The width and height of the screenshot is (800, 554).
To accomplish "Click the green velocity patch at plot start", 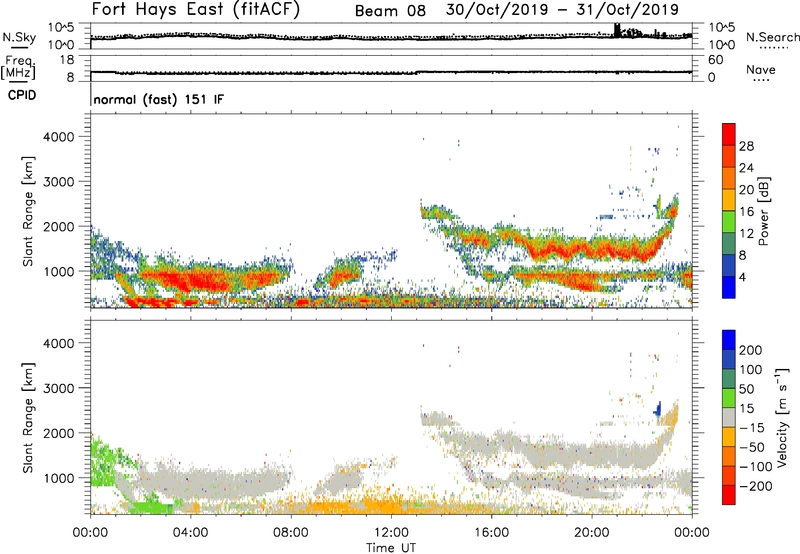I will point(105,462).
